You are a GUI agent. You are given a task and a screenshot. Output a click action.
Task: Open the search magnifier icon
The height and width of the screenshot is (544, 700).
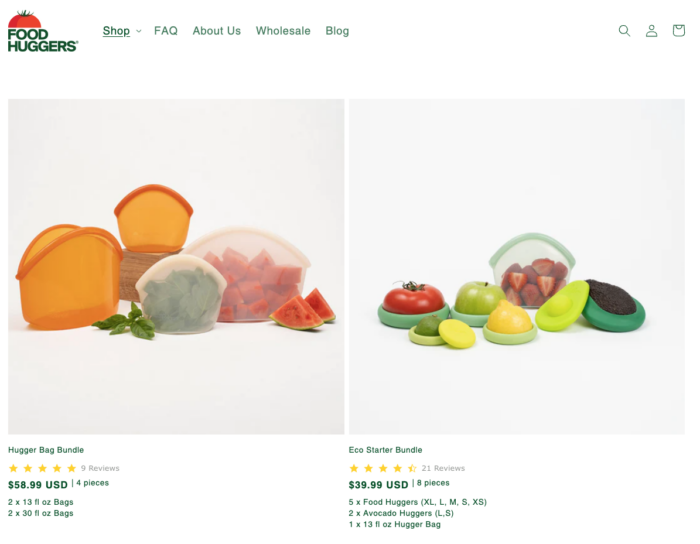pos(624,30)
